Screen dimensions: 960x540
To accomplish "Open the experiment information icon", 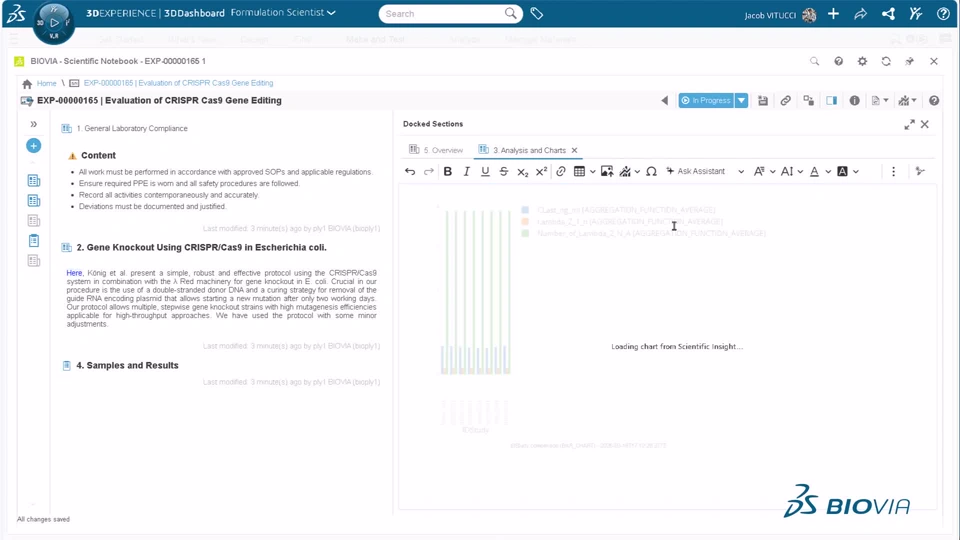I will pyautogui.click(x=854, y=100).
